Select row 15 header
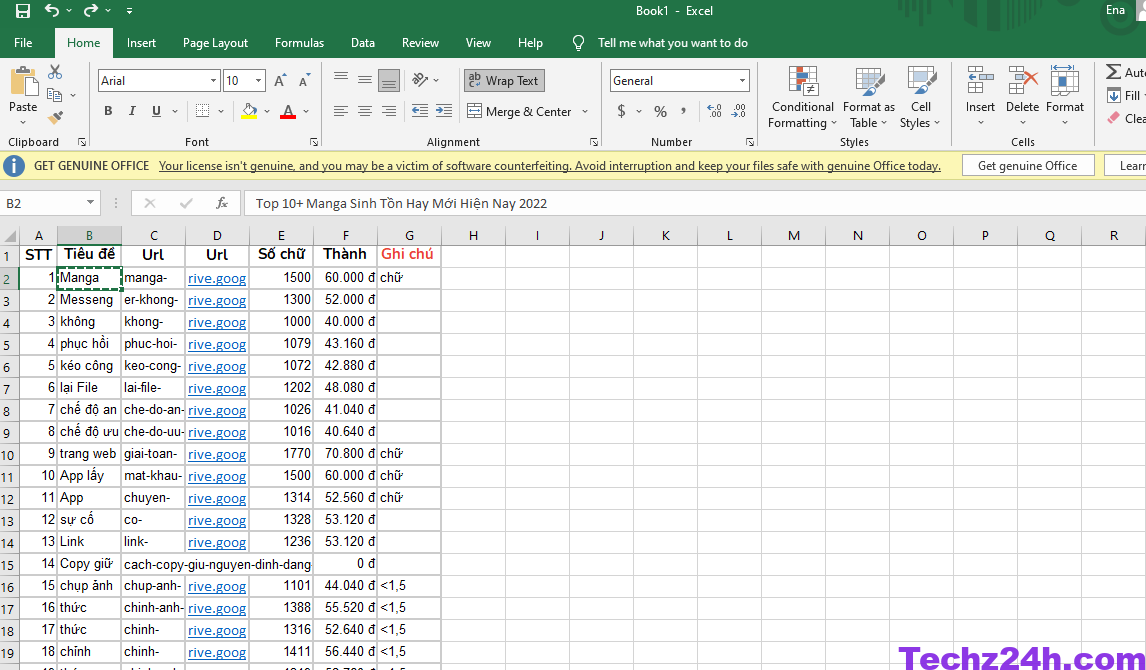Screen dimensions: 1146x670 click(x=9, y=565)
